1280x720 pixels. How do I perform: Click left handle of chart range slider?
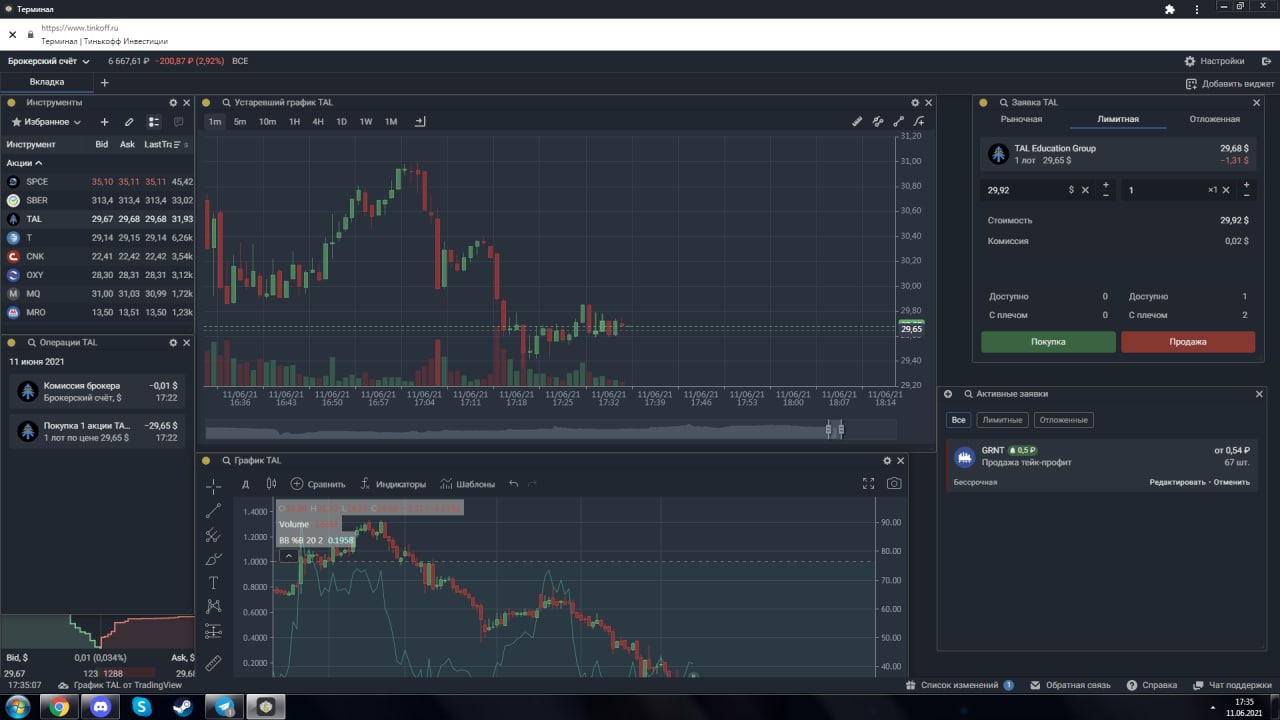pyautogui.click(x=828, y=429)
